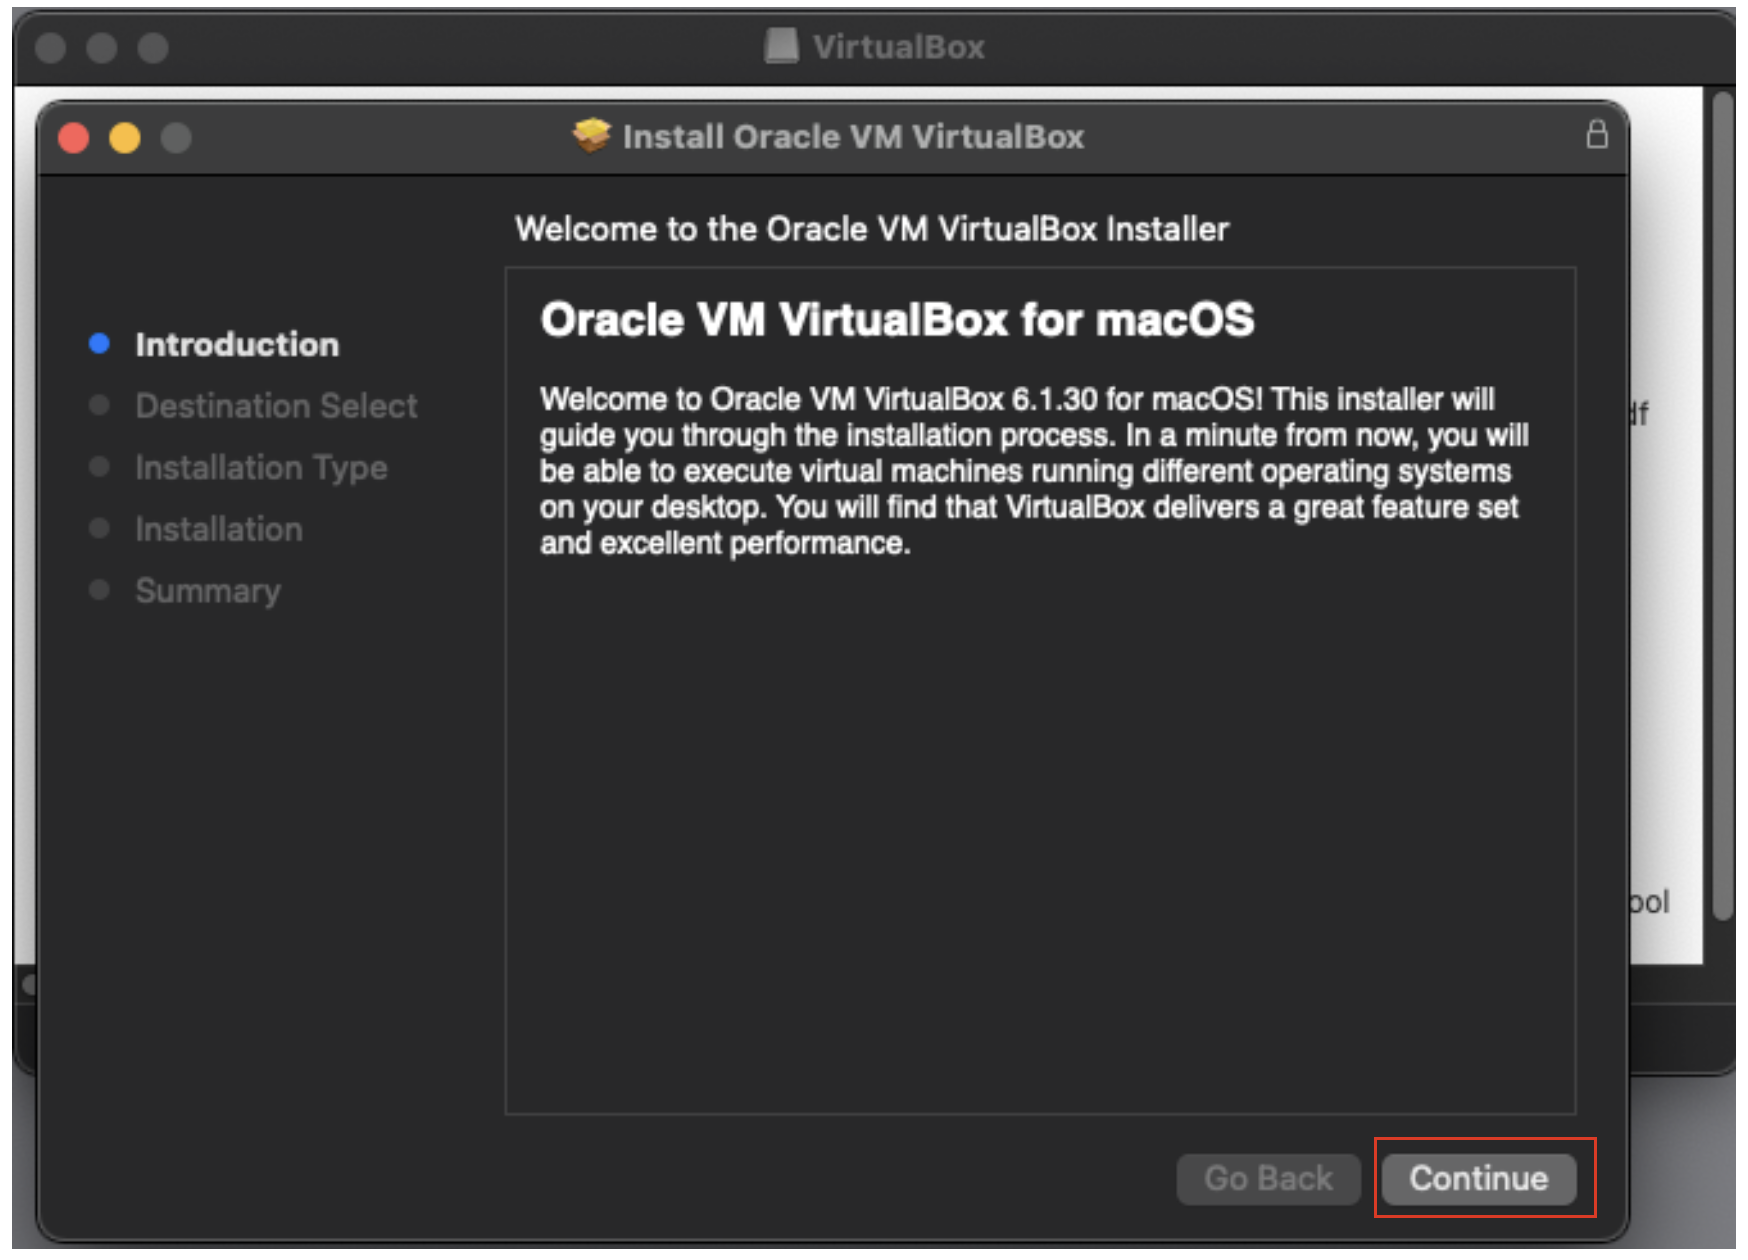Click the lock icon in installer title bar
The width and height of the screenshot is (1748, 1260).
[1597, 134]
